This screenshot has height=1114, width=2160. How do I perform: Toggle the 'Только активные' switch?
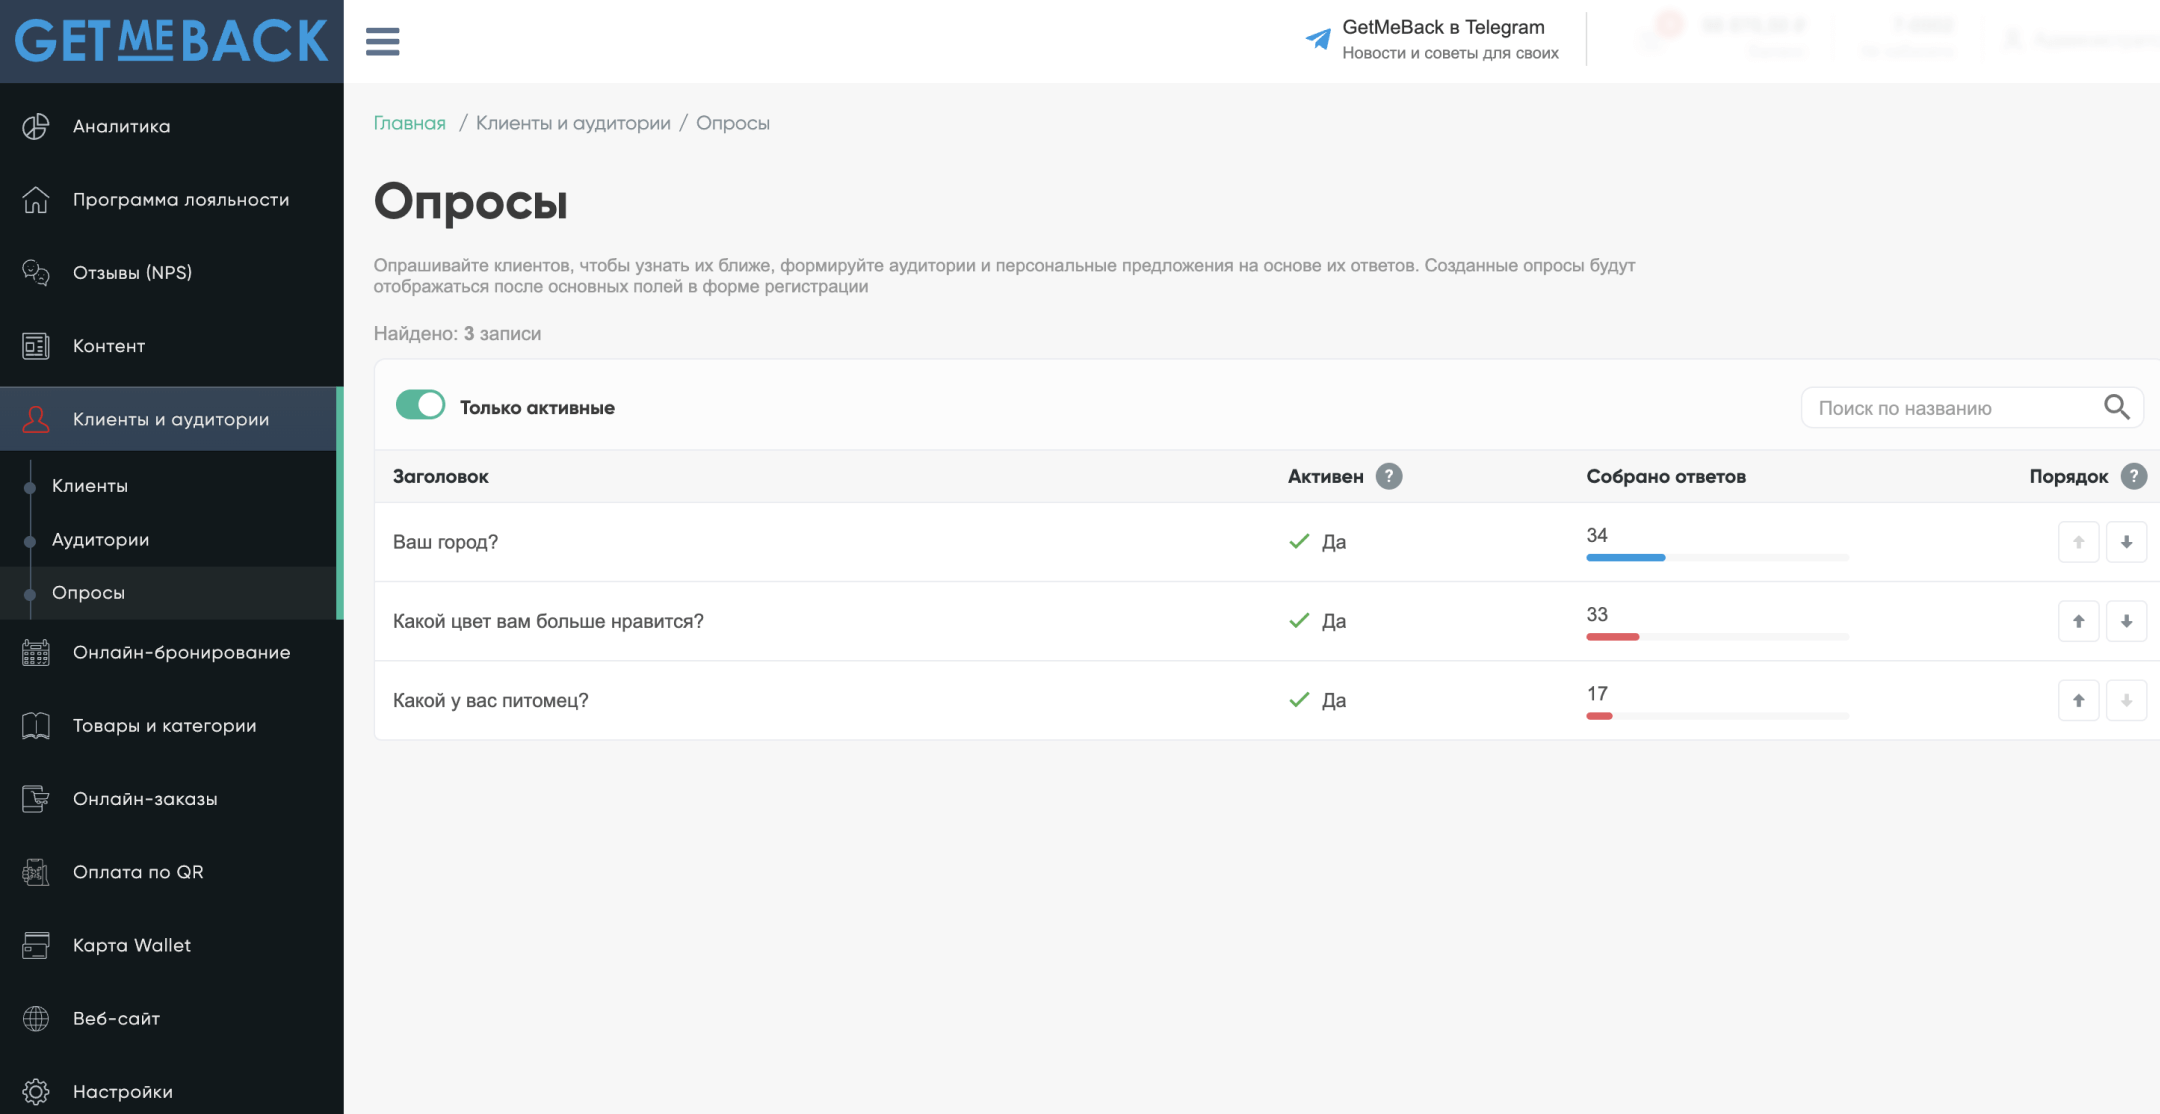click(420, 405)
